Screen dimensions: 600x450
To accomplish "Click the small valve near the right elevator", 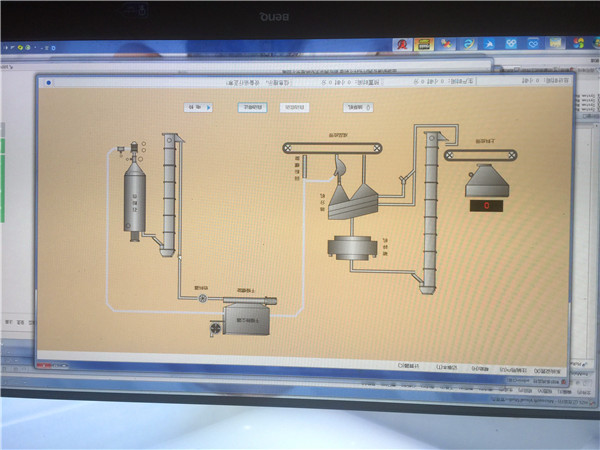I will point(403,179).
